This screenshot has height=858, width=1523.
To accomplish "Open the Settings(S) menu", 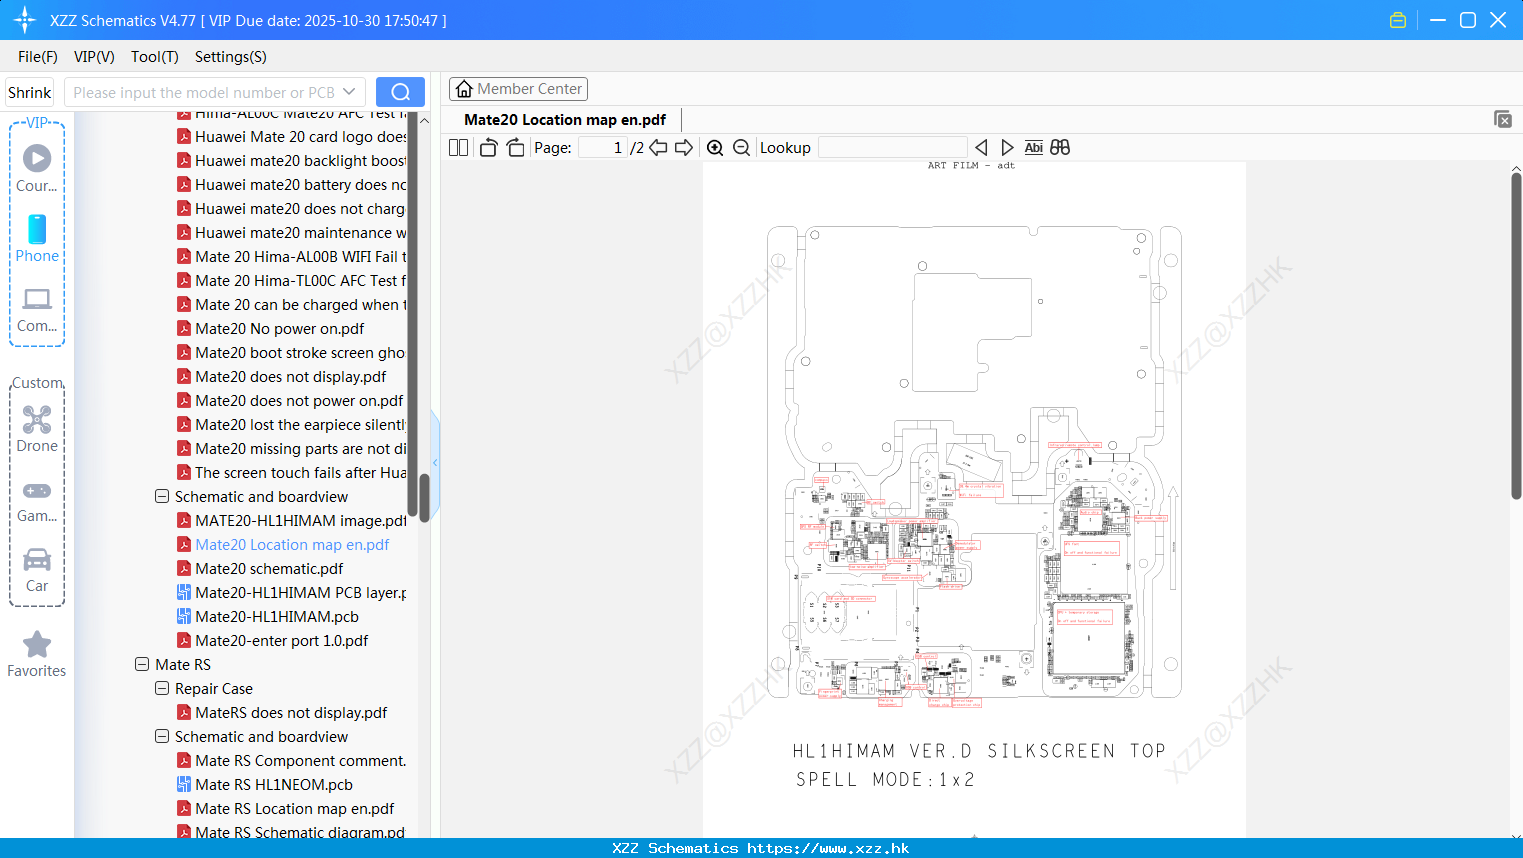I will (x=231, y=57).
